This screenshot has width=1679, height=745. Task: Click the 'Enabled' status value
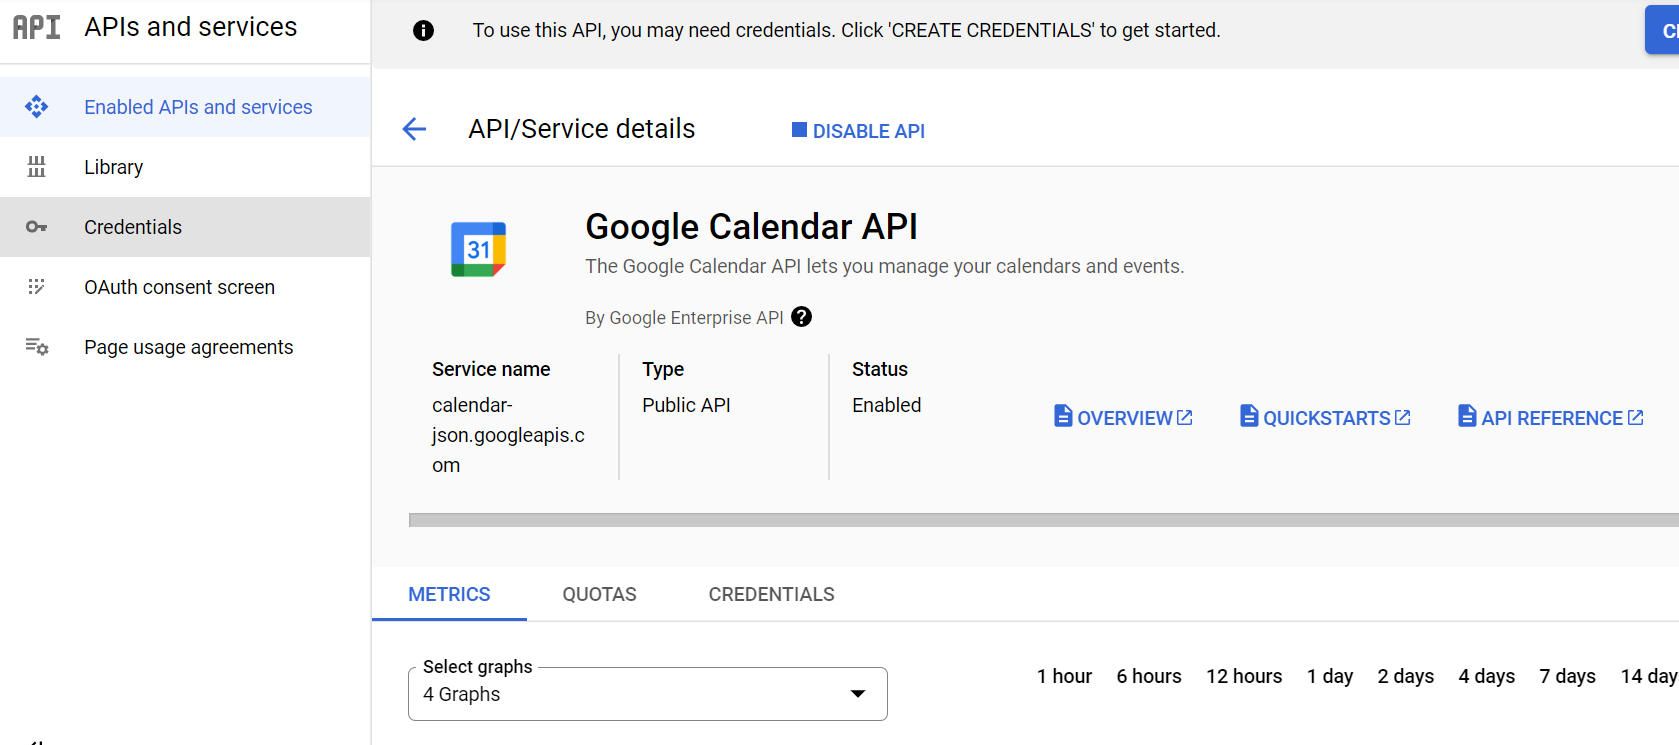pos(886,405)
